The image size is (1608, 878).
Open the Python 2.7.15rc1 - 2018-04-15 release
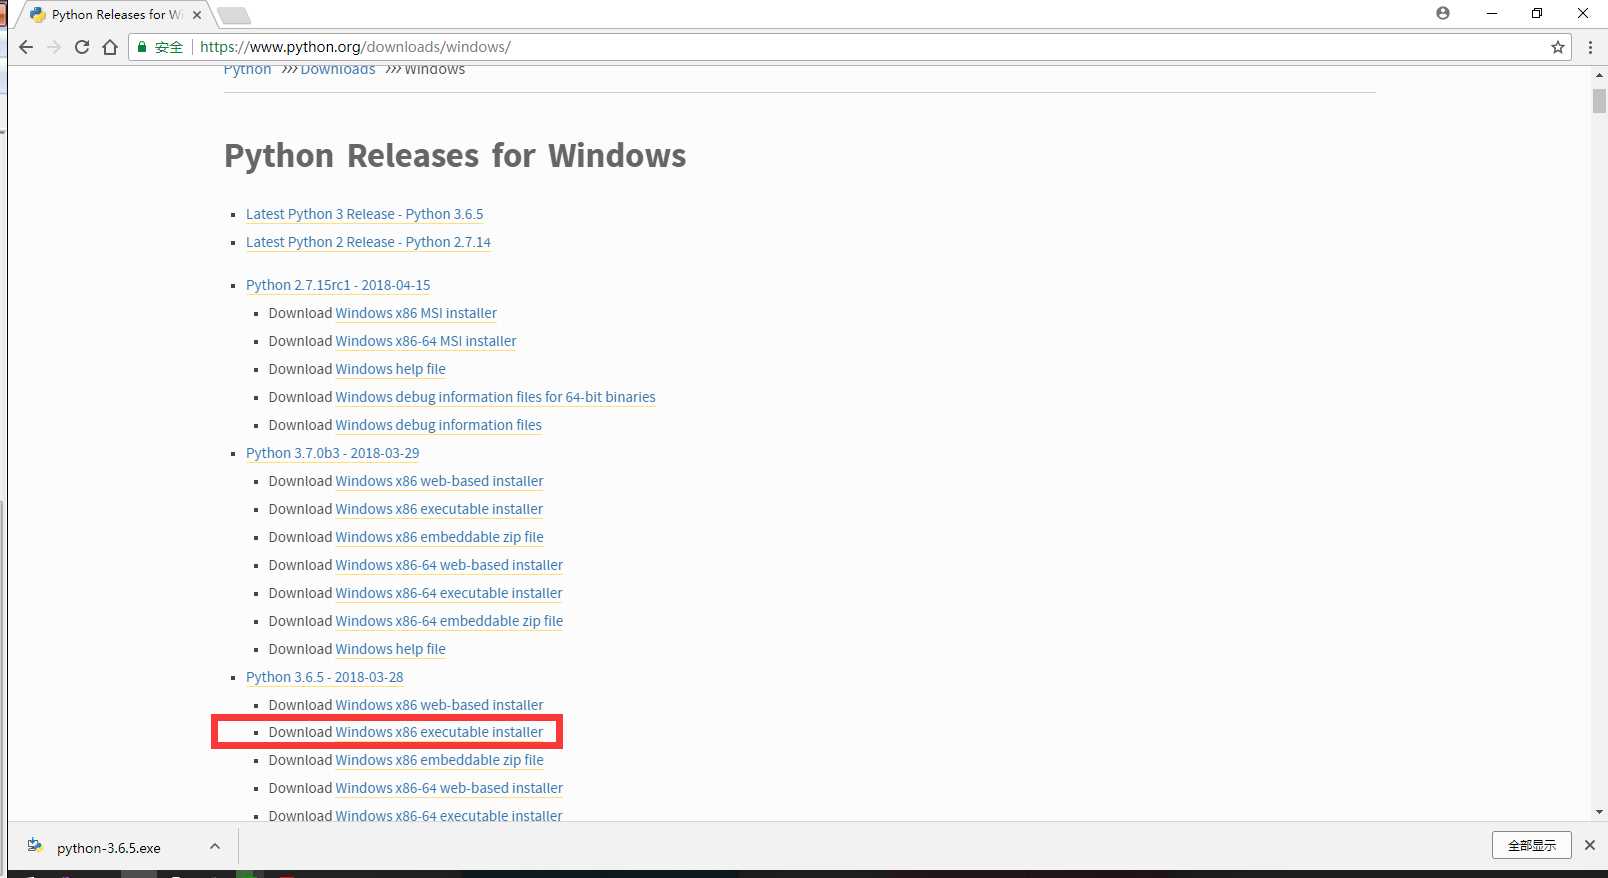tap(338, 285)
